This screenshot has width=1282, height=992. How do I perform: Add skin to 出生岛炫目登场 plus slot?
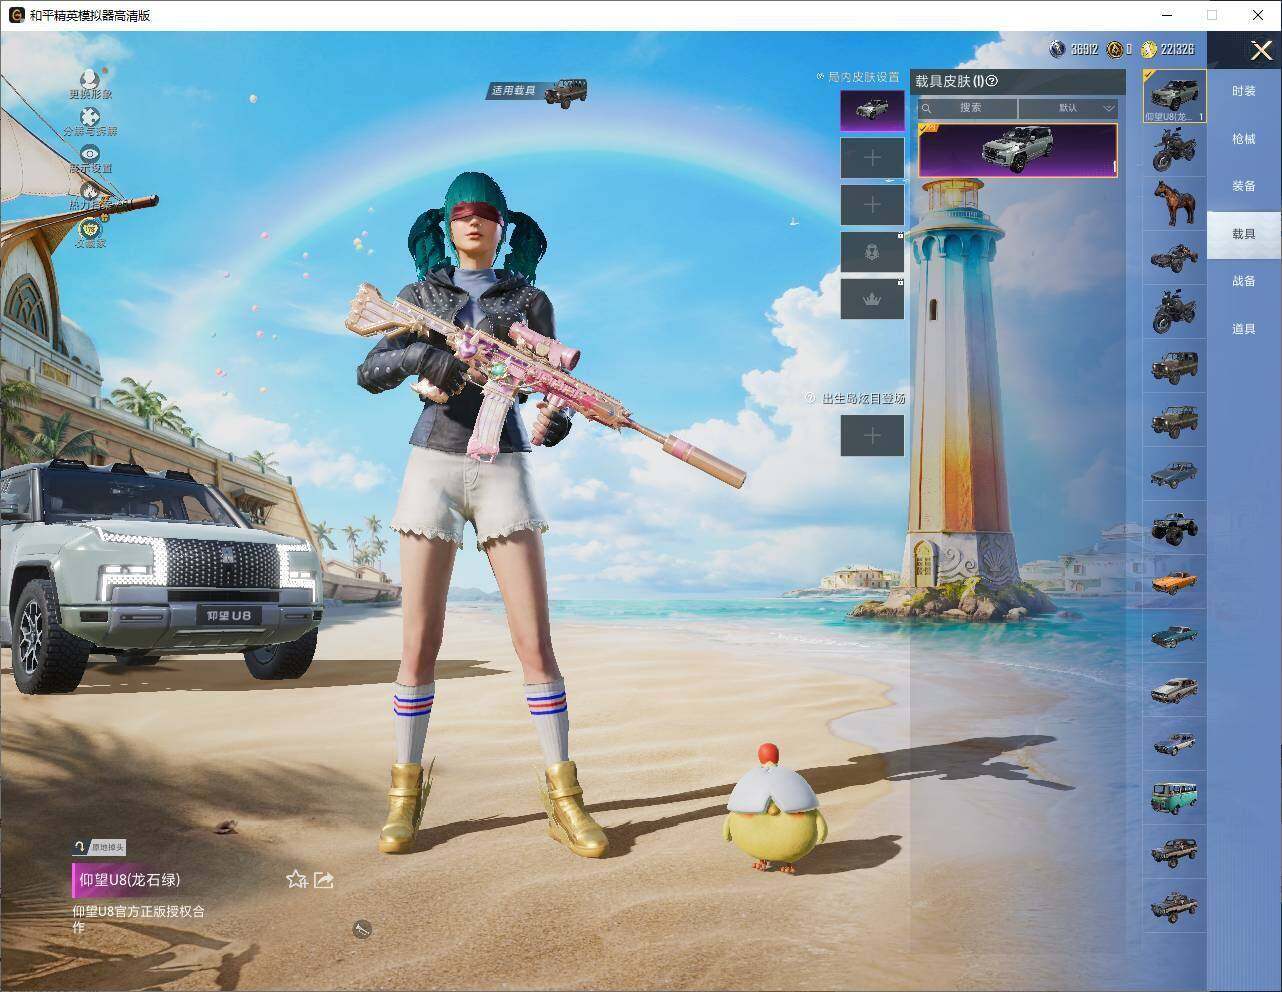pyautogui.click(x=872, y=435)
